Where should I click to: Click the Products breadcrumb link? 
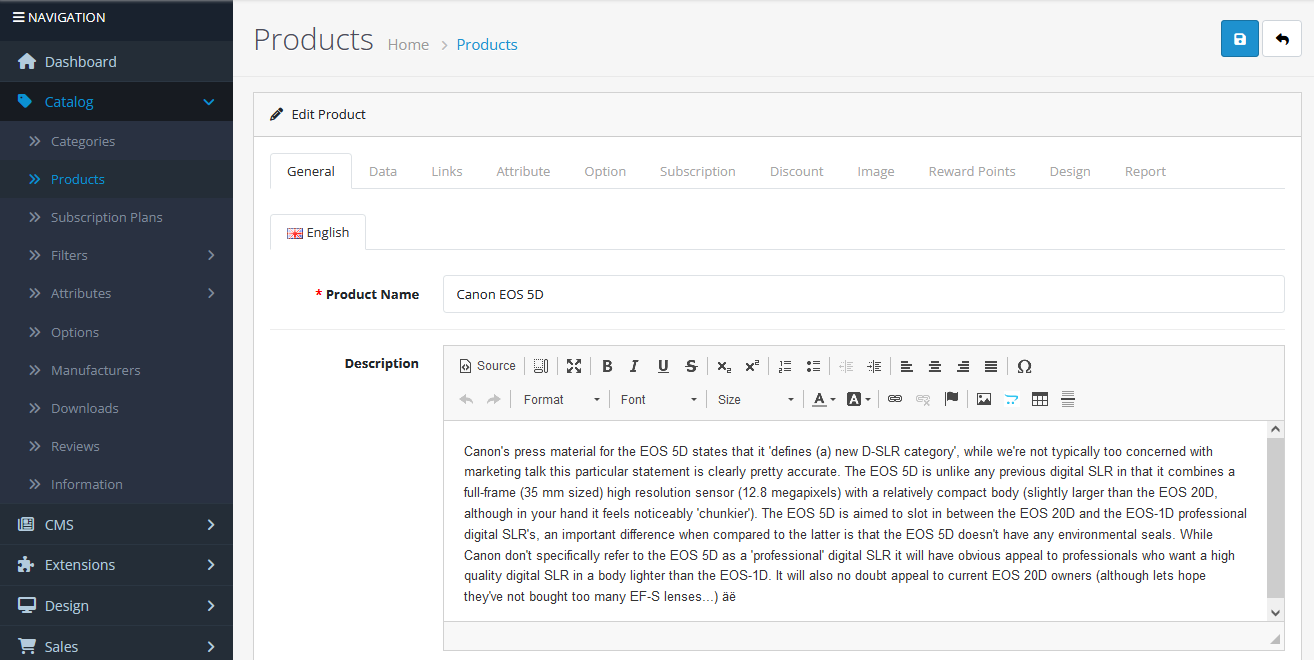(487, 44)
